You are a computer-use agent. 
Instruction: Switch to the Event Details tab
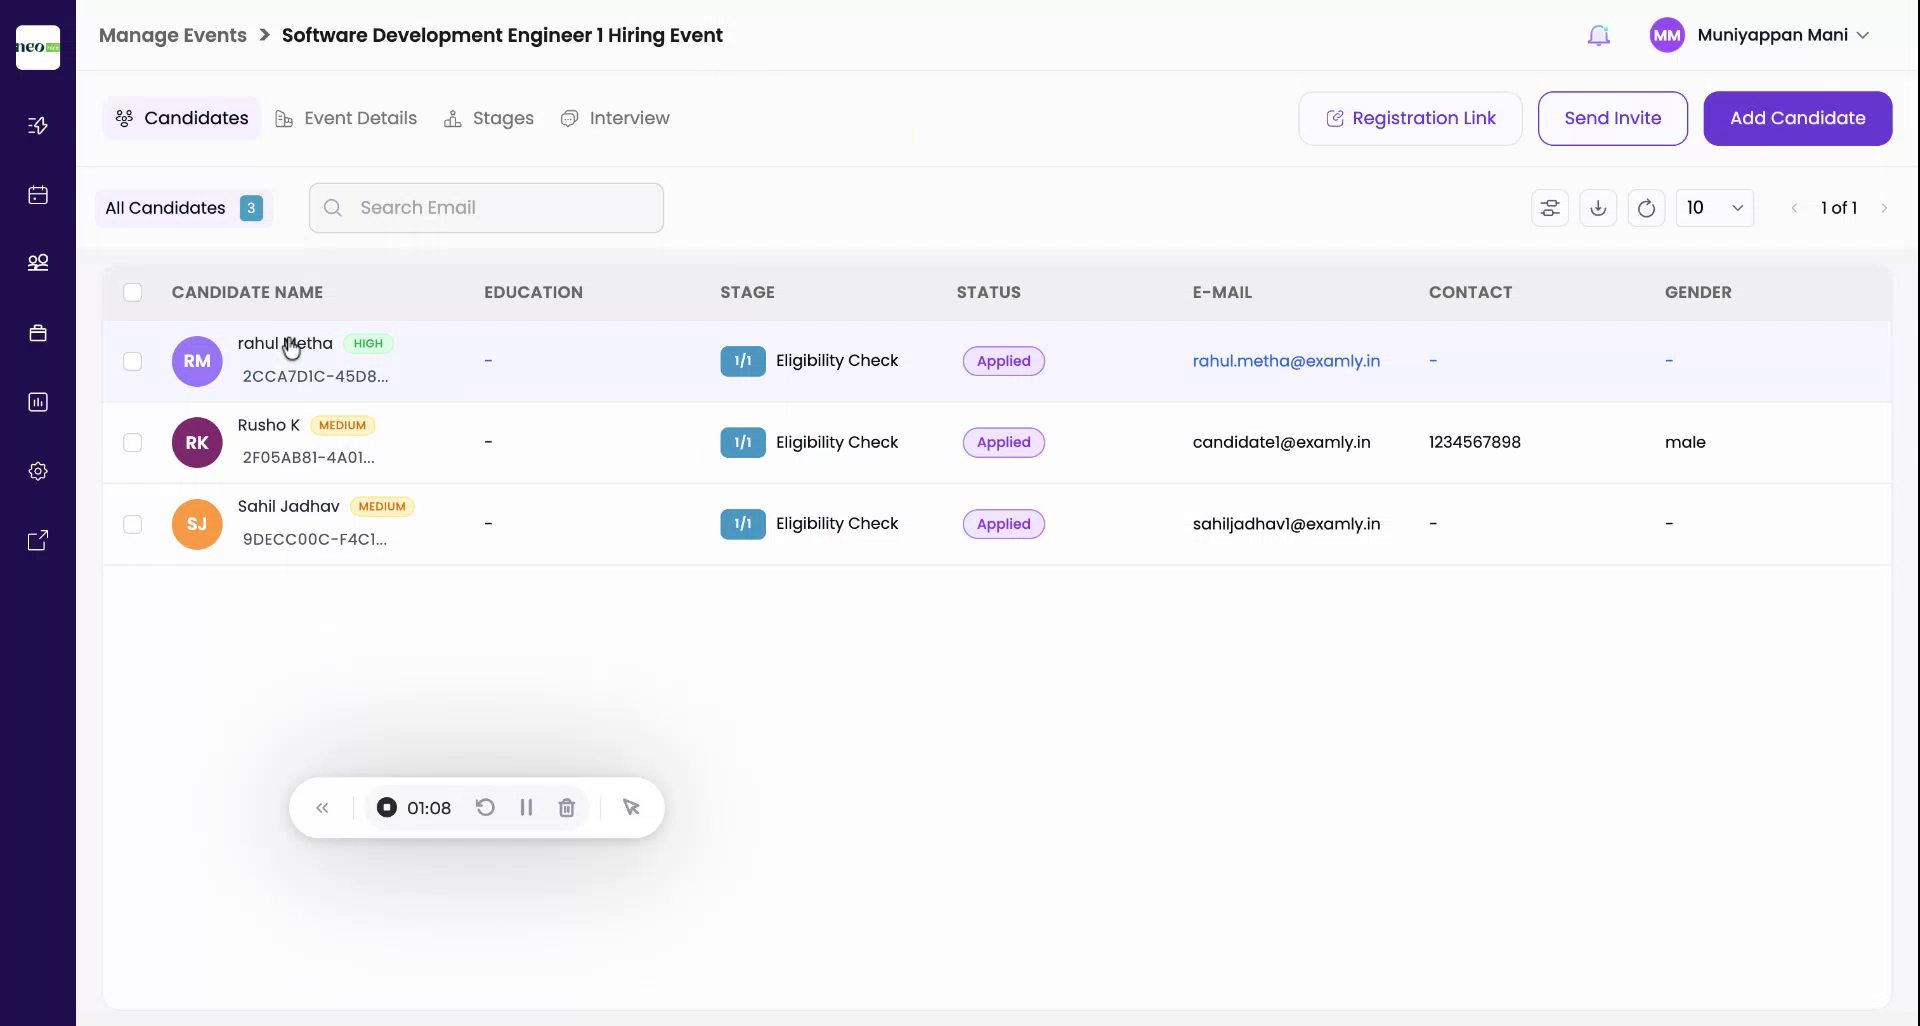click(x=346, y=118)
